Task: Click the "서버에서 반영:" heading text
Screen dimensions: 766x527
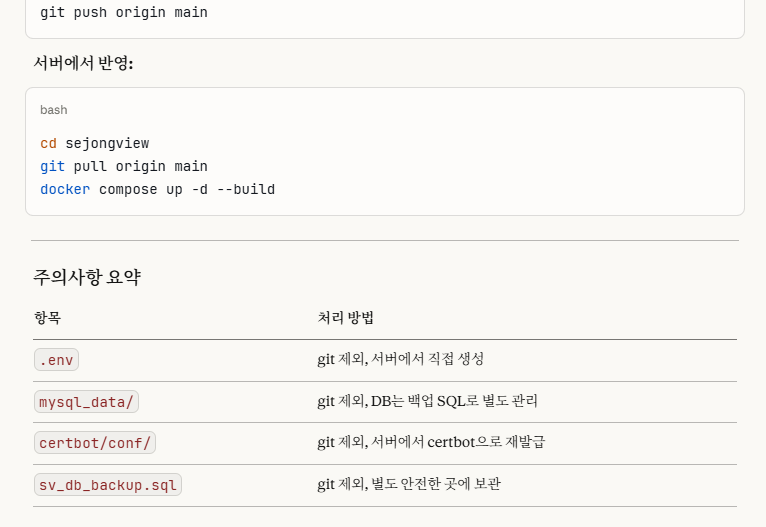Action: click(x=83, y=63)
